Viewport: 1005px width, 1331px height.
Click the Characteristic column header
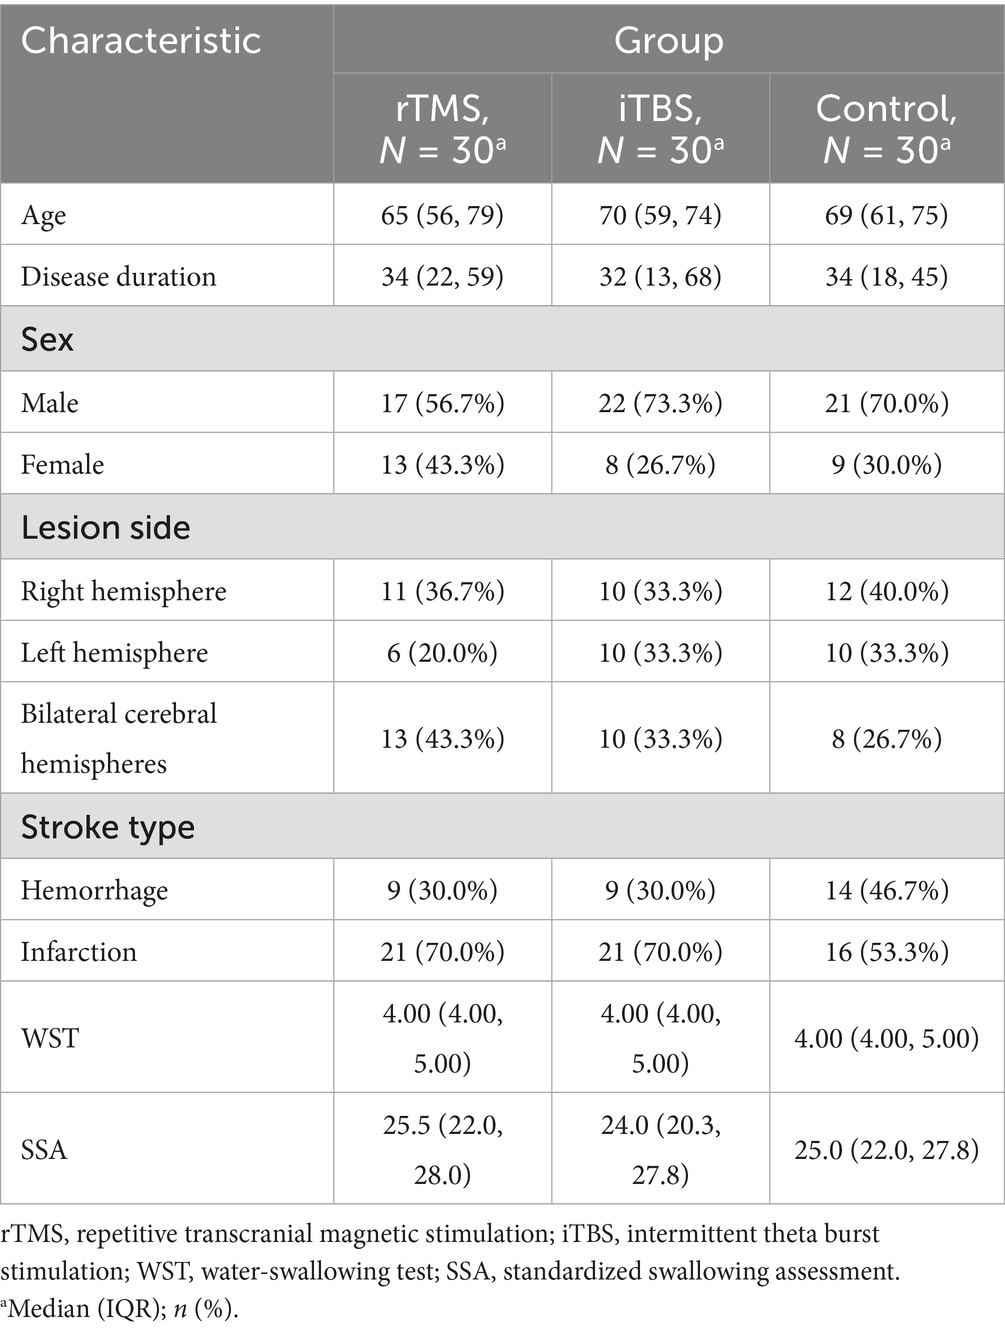pos(141,40)
